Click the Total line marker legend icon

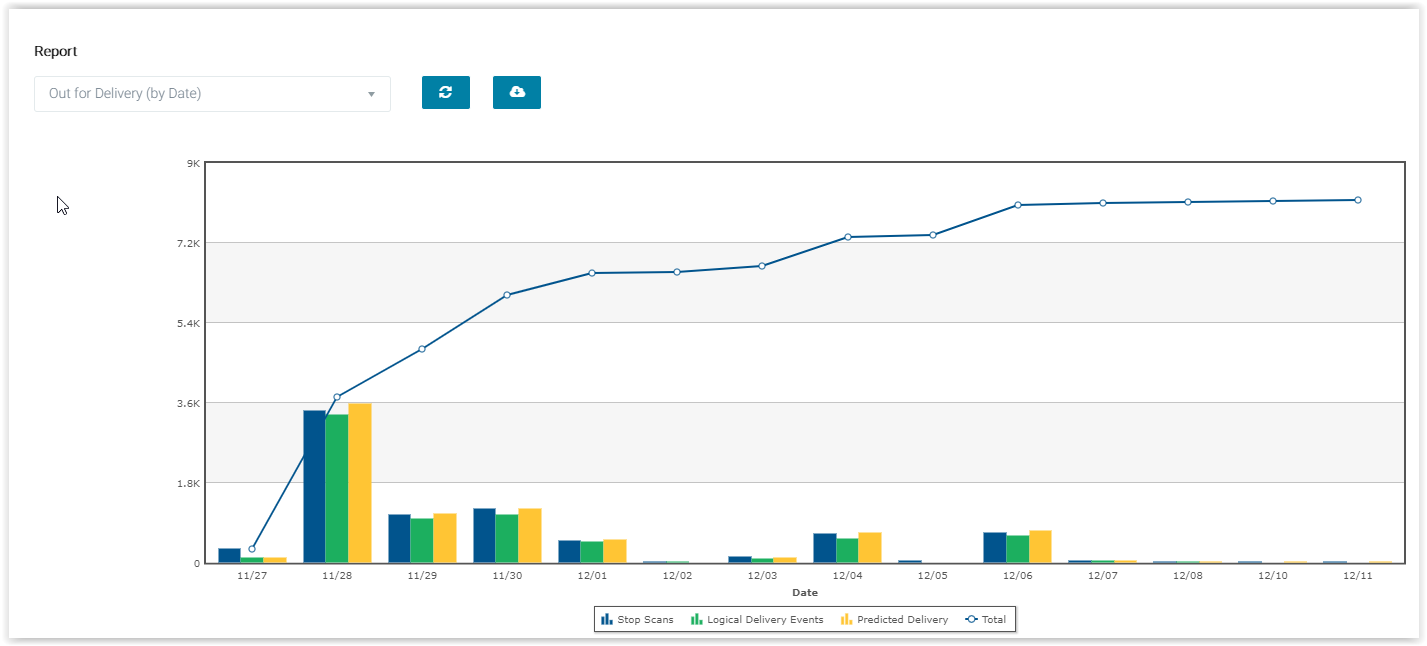click(971, 620)
